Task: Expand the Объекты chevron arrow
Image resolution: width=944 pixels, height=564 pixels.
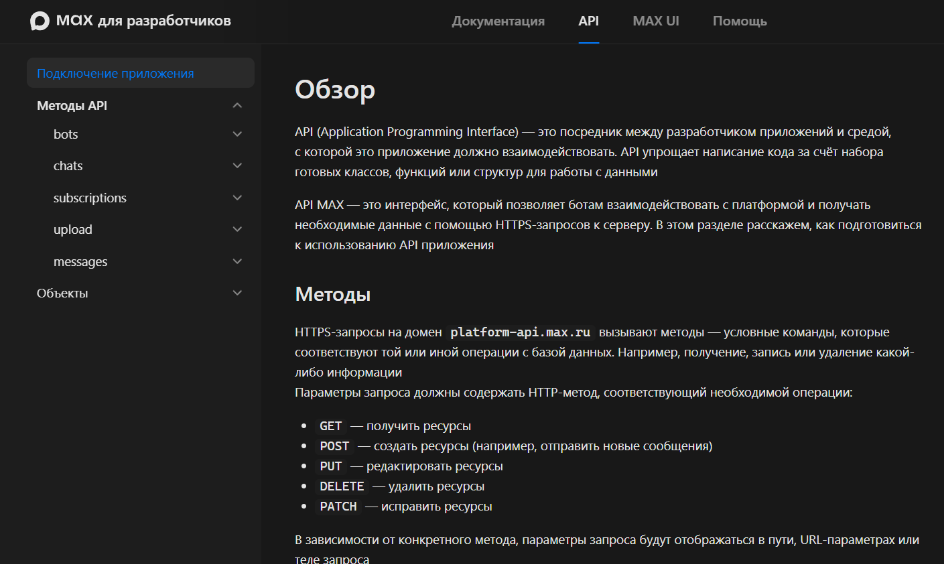Action: coord(237,293)
